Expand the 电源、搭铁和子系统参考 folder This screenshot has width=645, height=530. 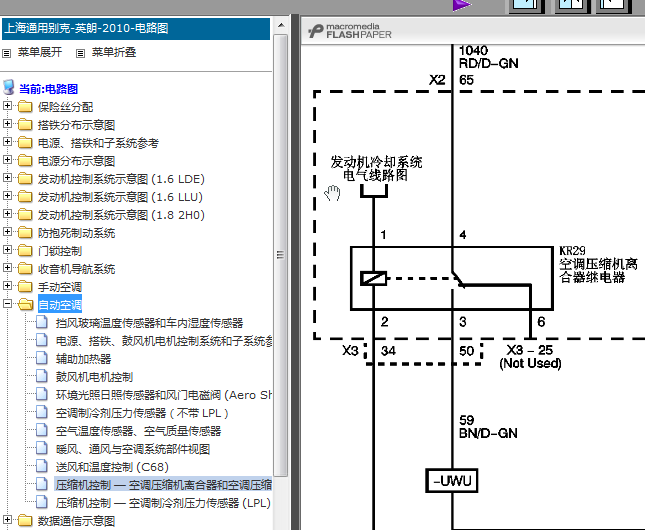7,142
